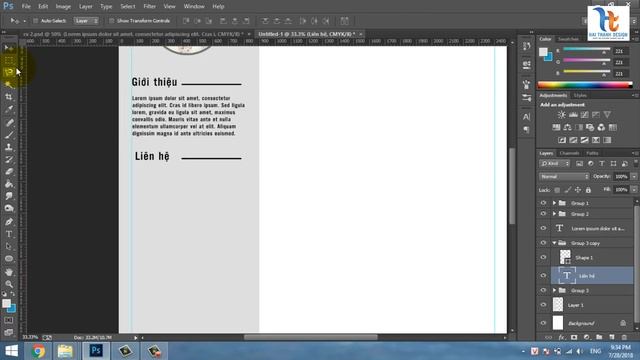Image resolution: width=640 pixels, height=360 pixels.
Task: Open the Windows Start menu
Action: pos(11,351)
